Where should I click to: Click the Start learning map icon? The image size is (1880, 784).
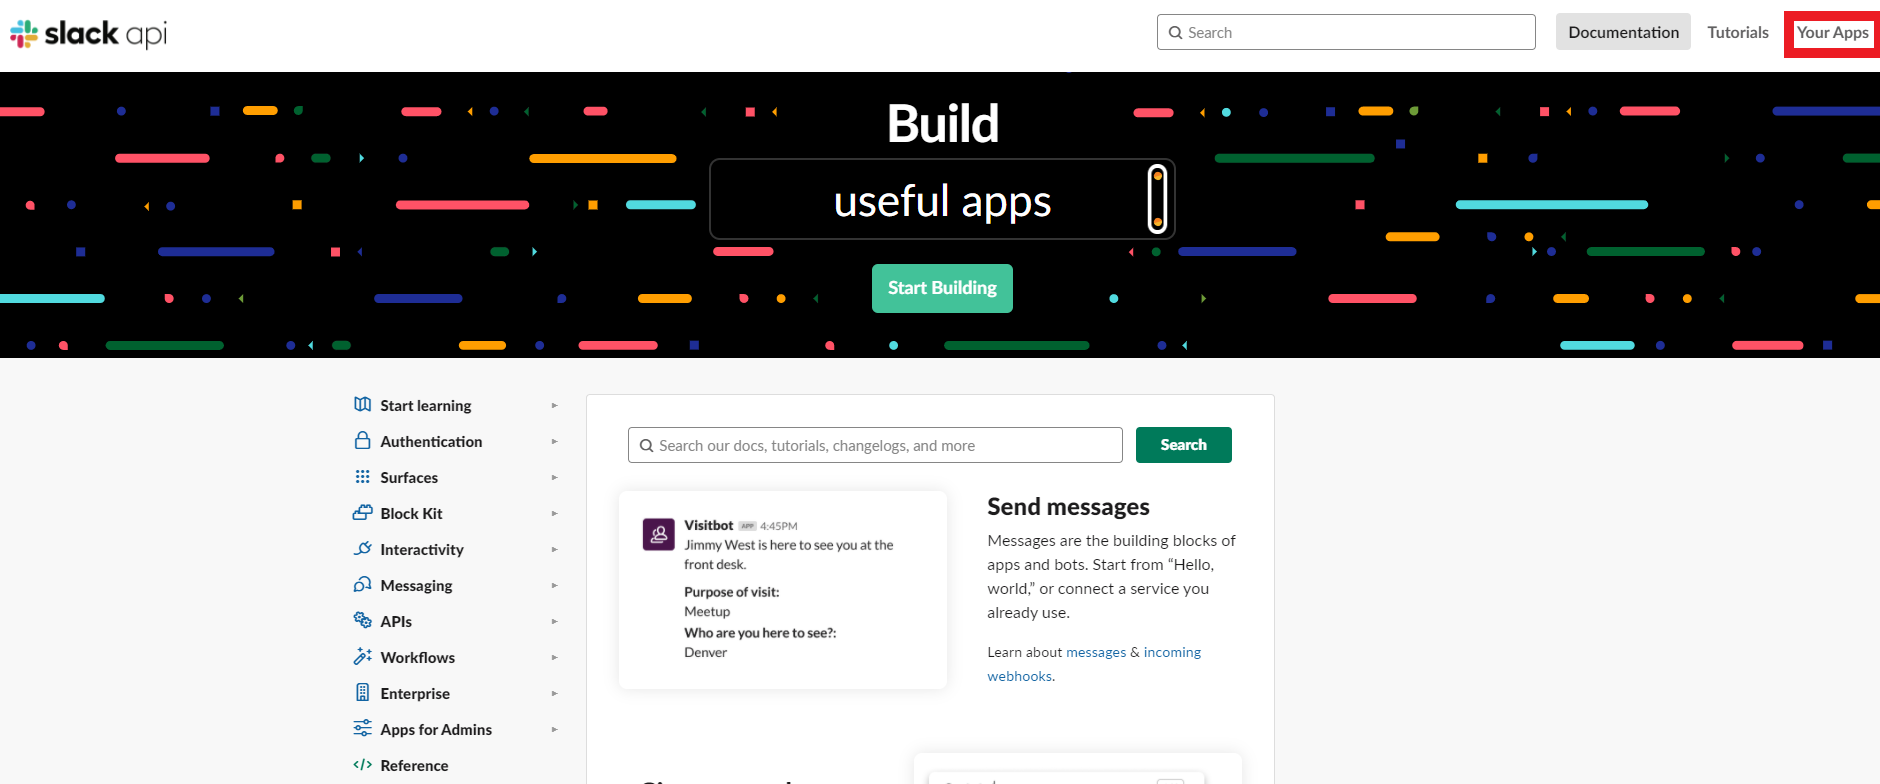click(x=363, y=404)
